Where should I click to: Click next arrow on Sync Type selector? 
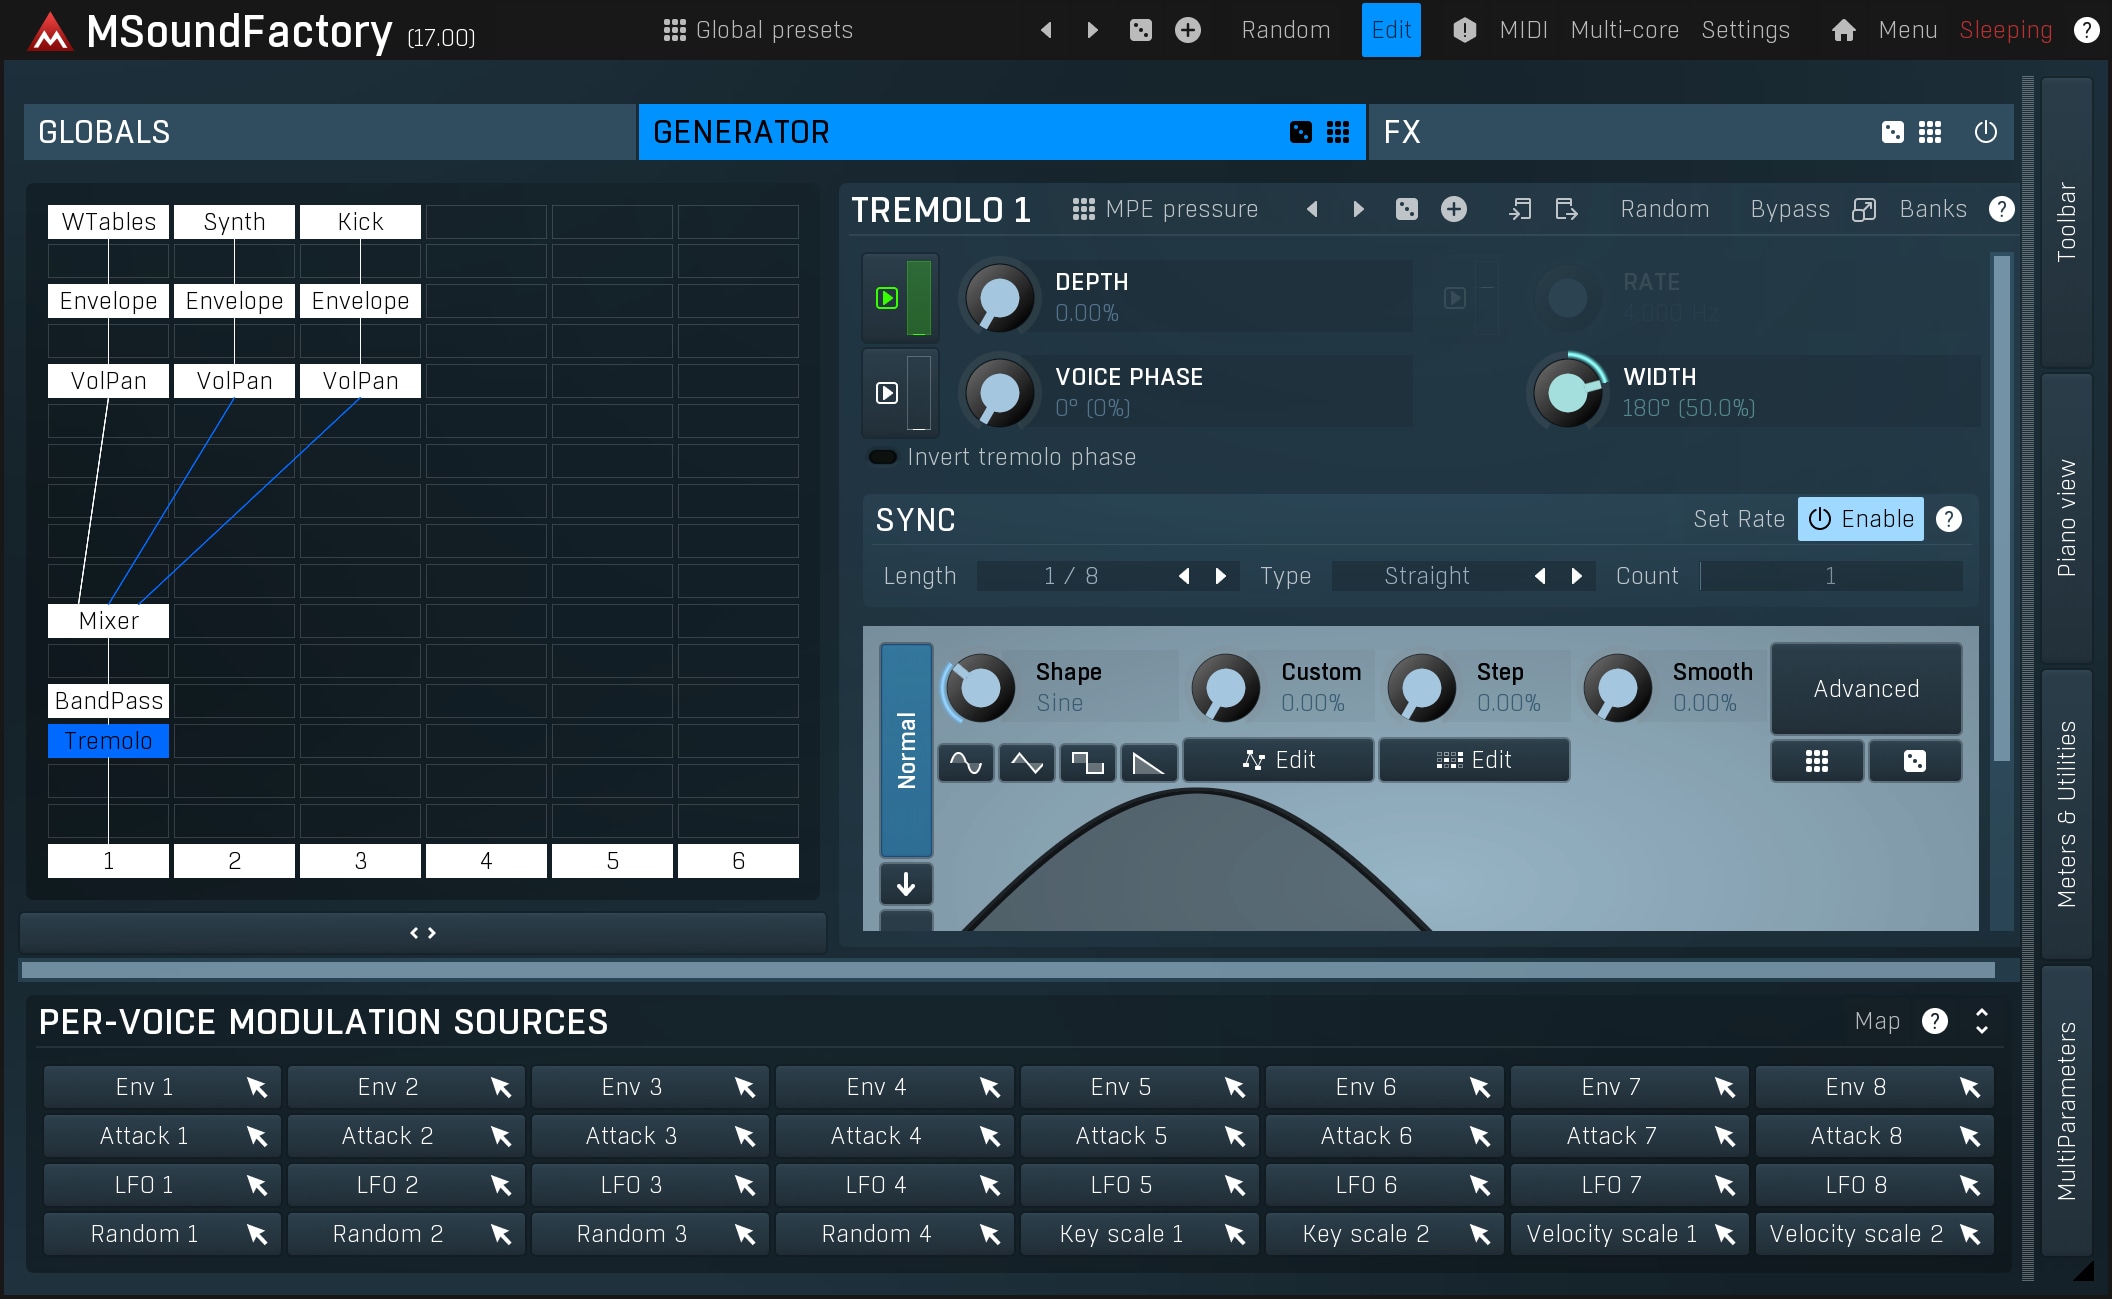click(x=1577, y=576)
